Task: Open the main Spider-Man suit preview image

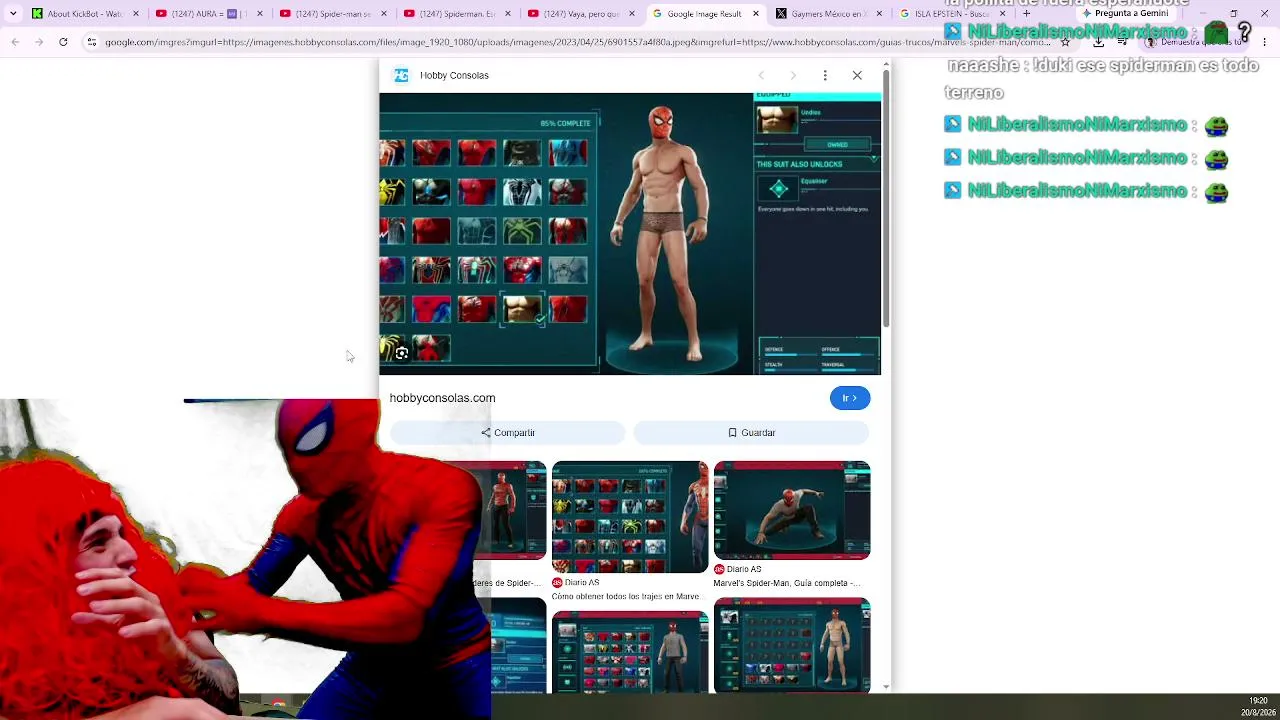Action: coord(630,234)
